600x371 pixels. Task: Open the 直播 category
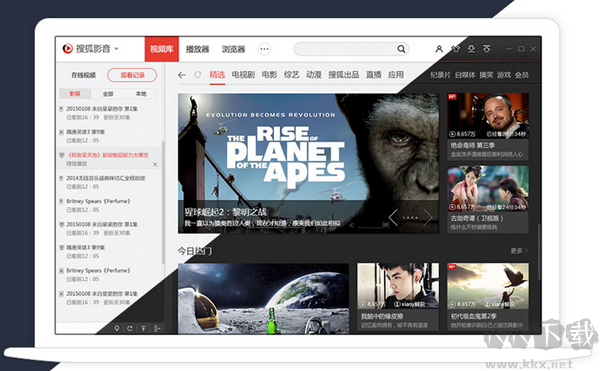tap(373, 75)
